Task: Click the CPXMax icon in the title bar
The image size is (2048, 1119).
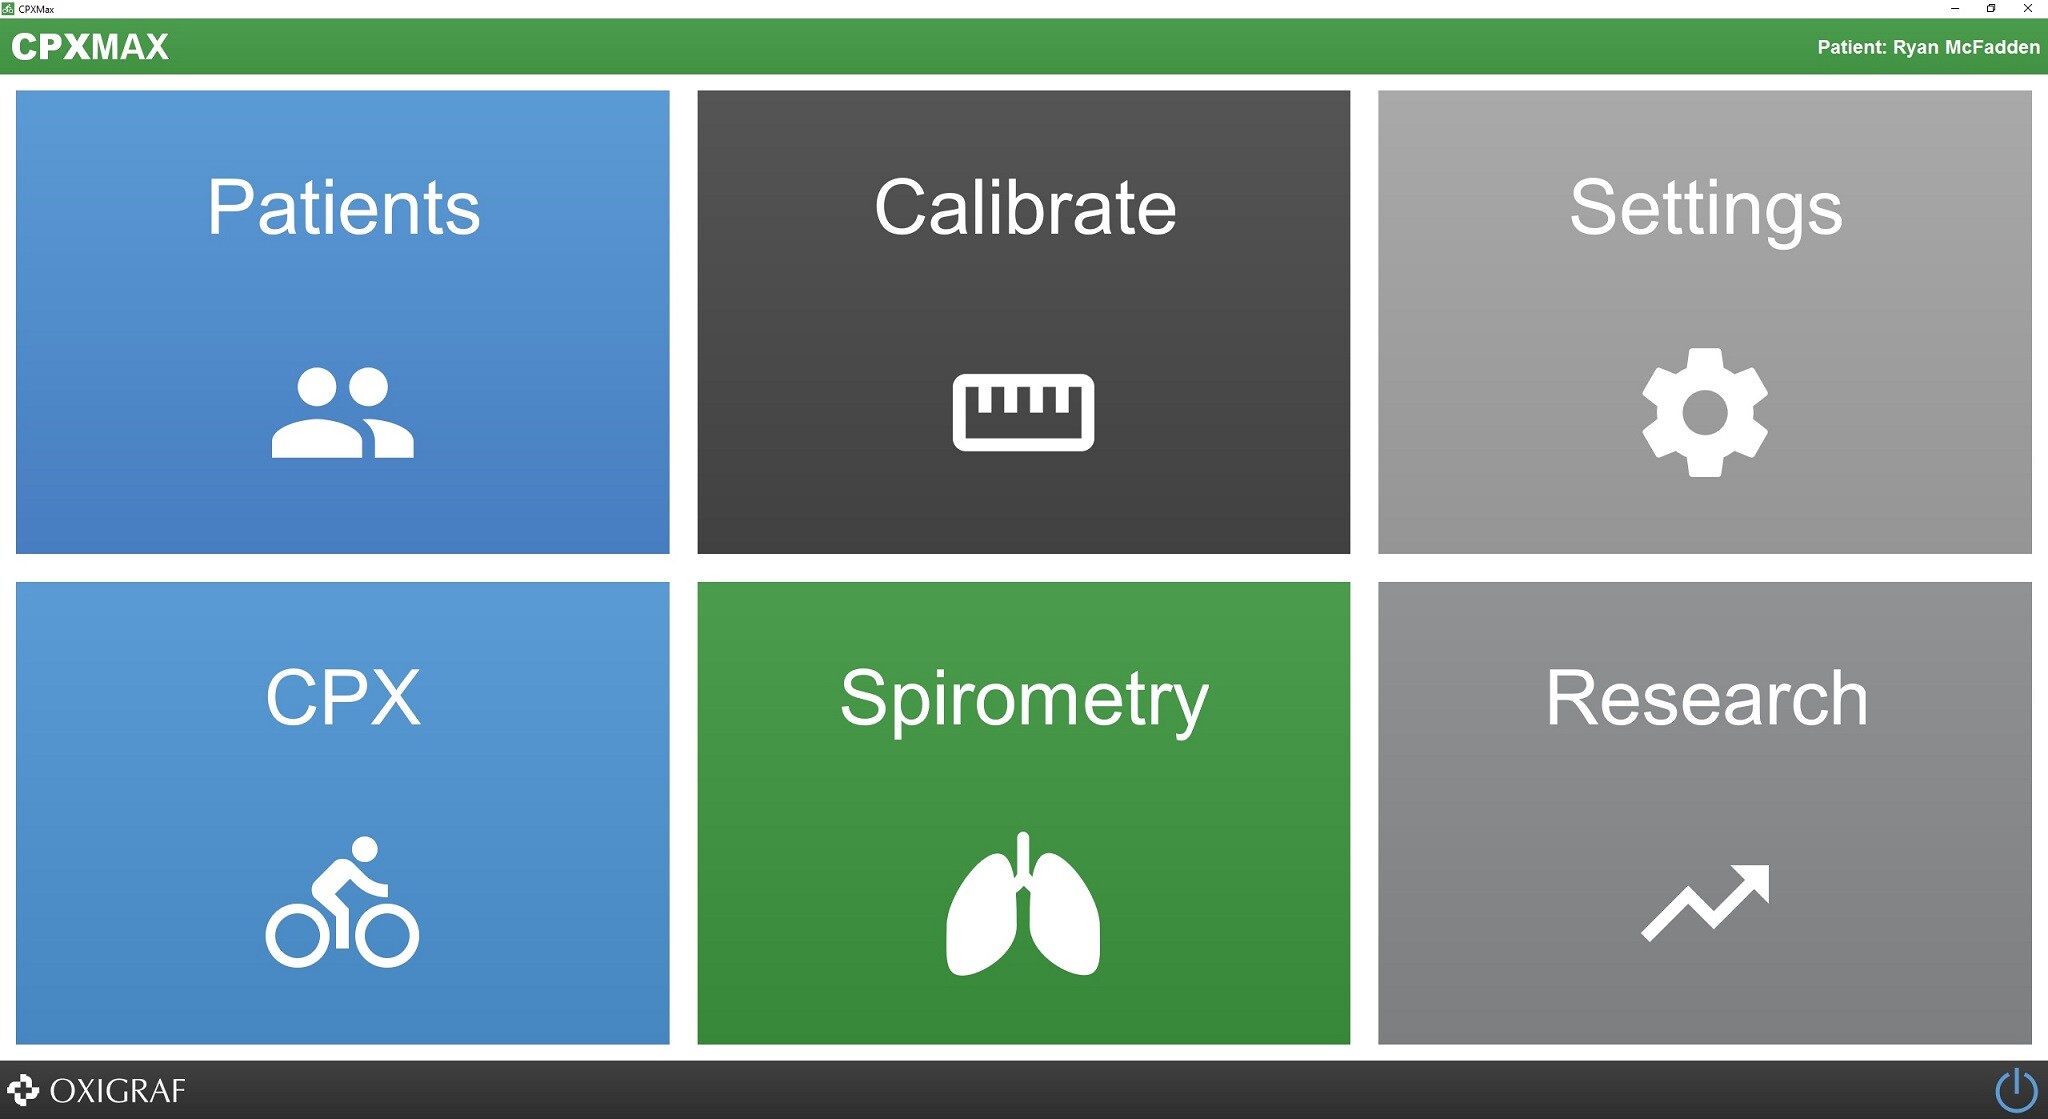Action: tap(8, 8)
